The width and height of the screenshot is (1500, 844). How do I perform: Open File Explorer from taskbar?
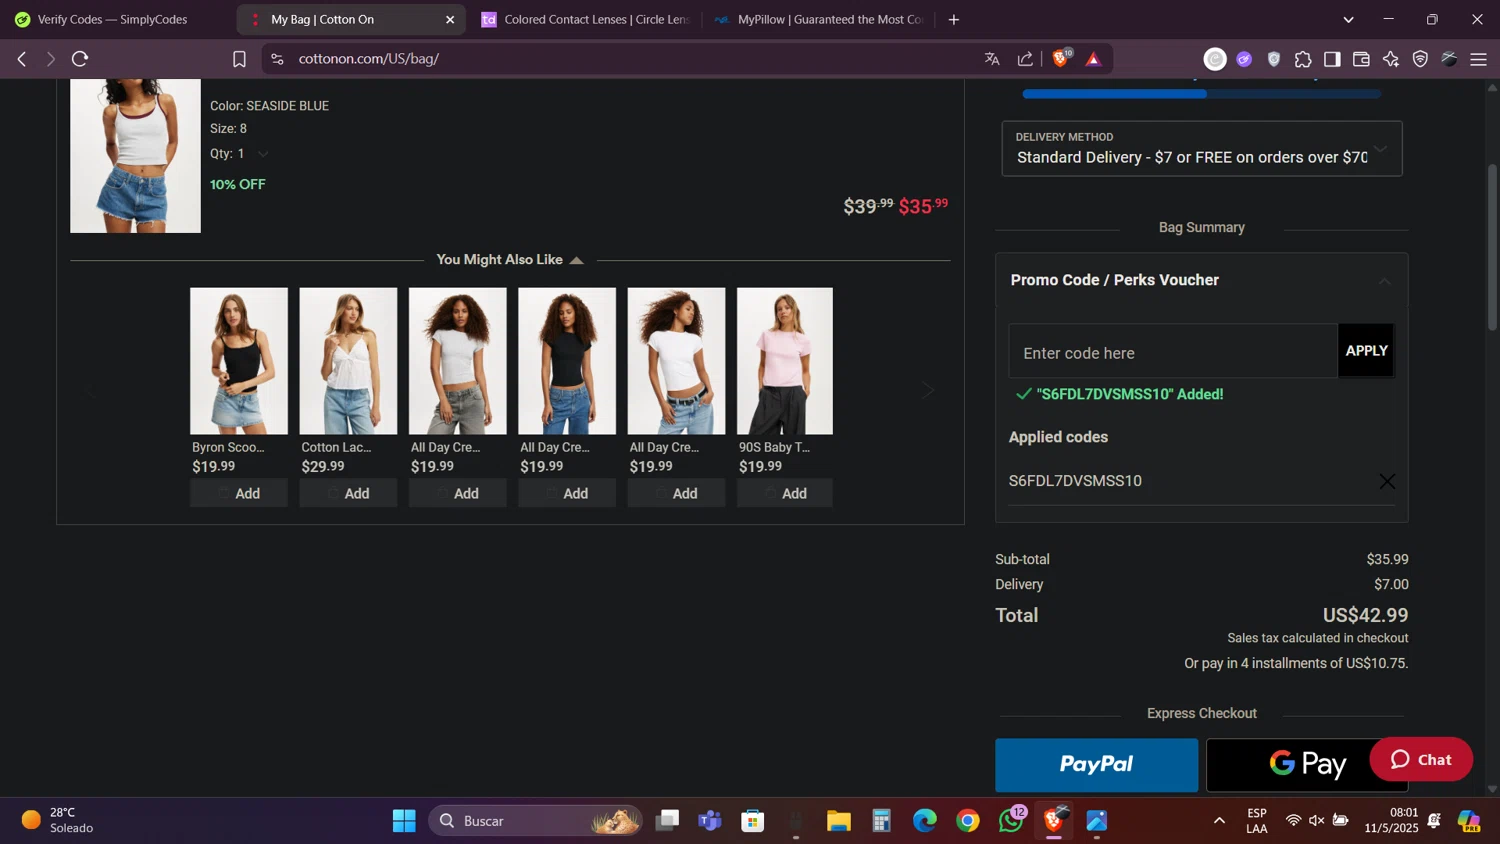[838, 821]
